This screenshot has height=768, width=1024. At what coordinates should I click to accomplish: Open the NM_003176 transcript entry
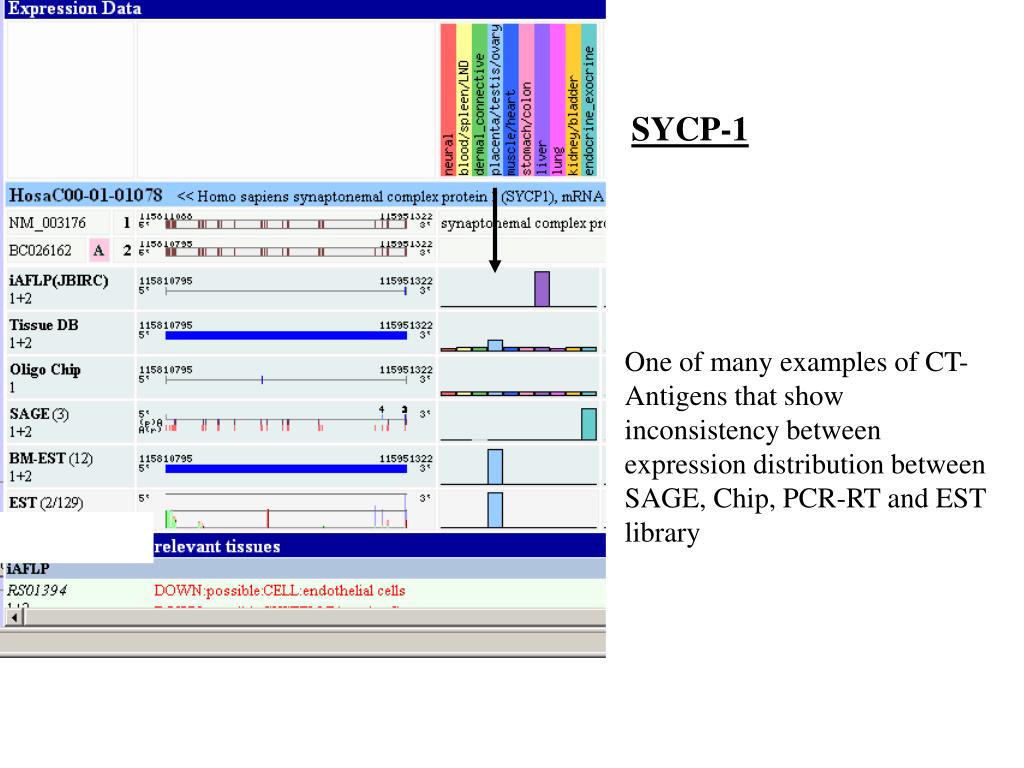[47, 223]
